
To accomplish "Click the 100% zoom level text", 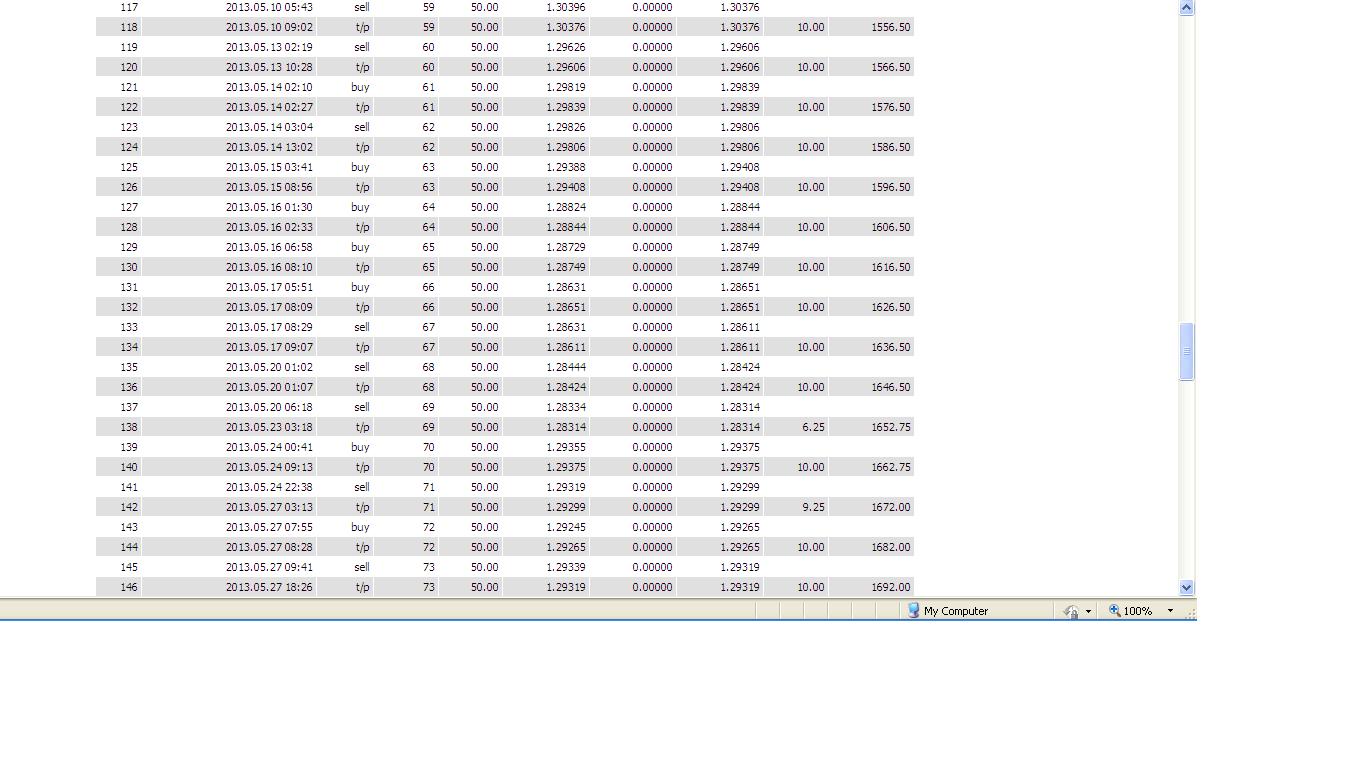I will click(1138, 611).
